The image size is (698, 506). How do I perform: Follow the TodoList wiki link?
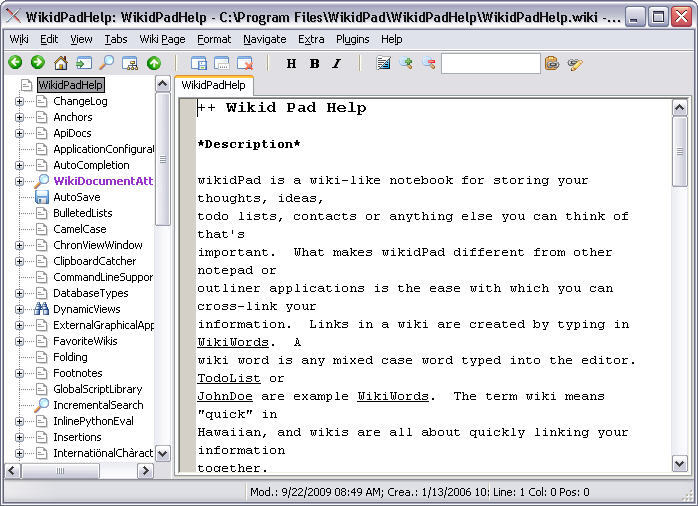point(229,378)
